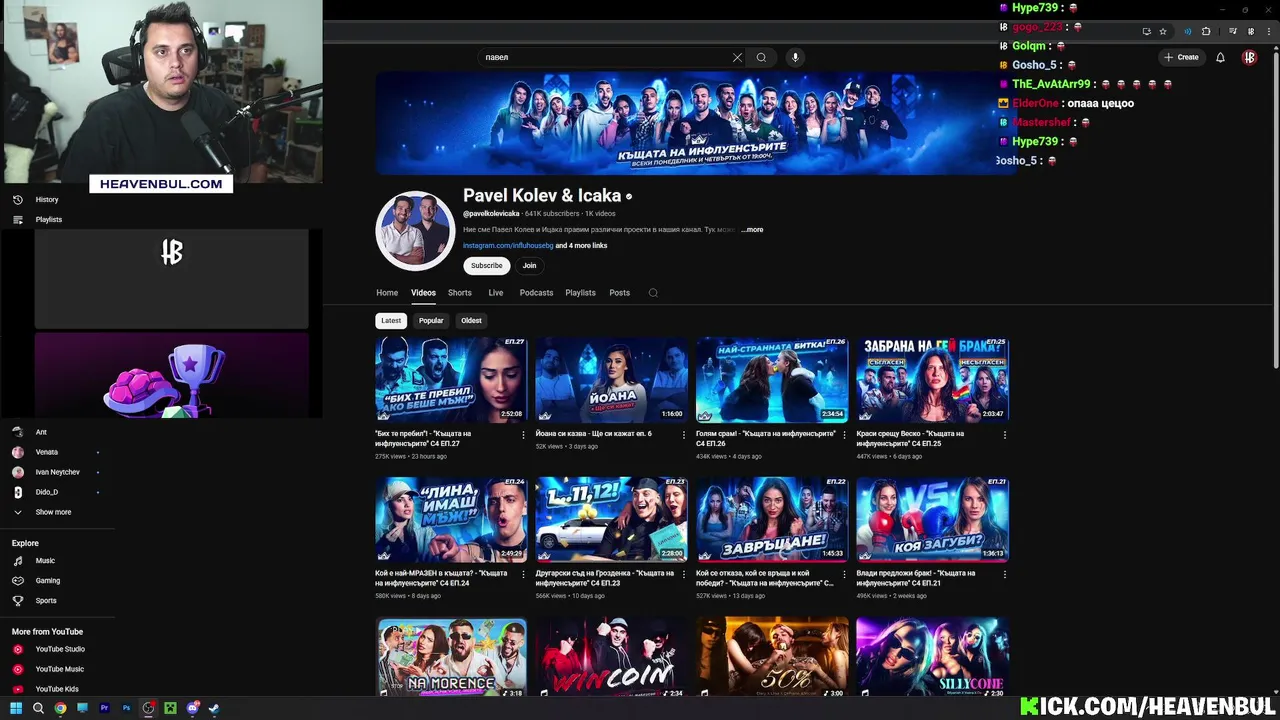Open Chrome from the taskbar
The width and height of the screenshot is (1280, 720).
click(60, 708)
